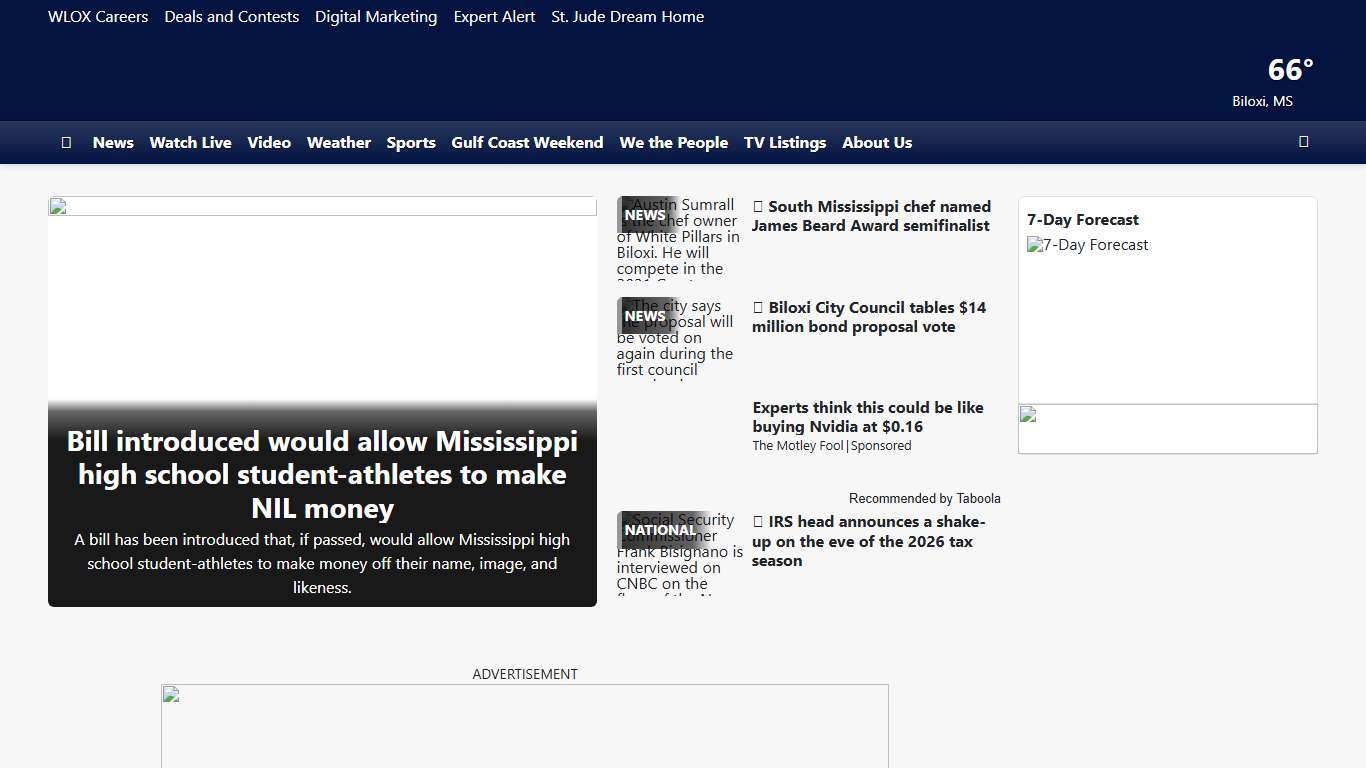Open Biloxi City Council bond proposal article
The height and width of the screenshot is (768, 1366).
tap(868, 317)
